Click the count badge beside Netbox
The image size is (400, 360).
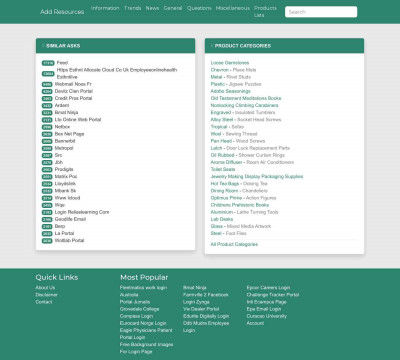pos(47,127)
